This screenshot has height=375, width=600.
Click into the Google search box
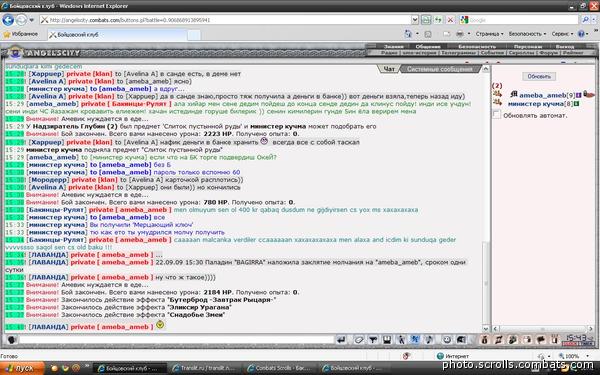click(x=523, y=20)
